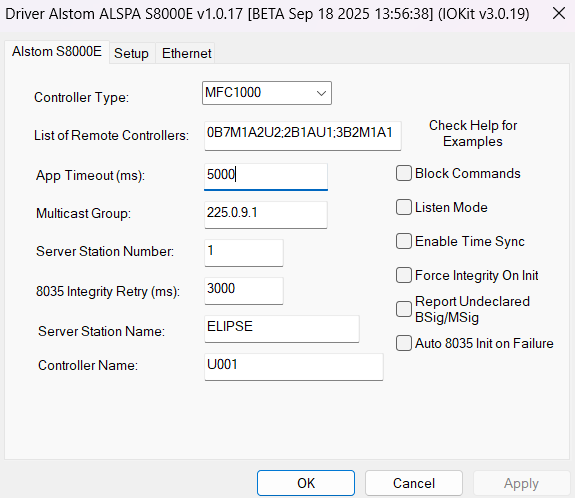Tick the Force Integrity On Init checkbox
The image size is (575, 498).
tap(404, 275)
